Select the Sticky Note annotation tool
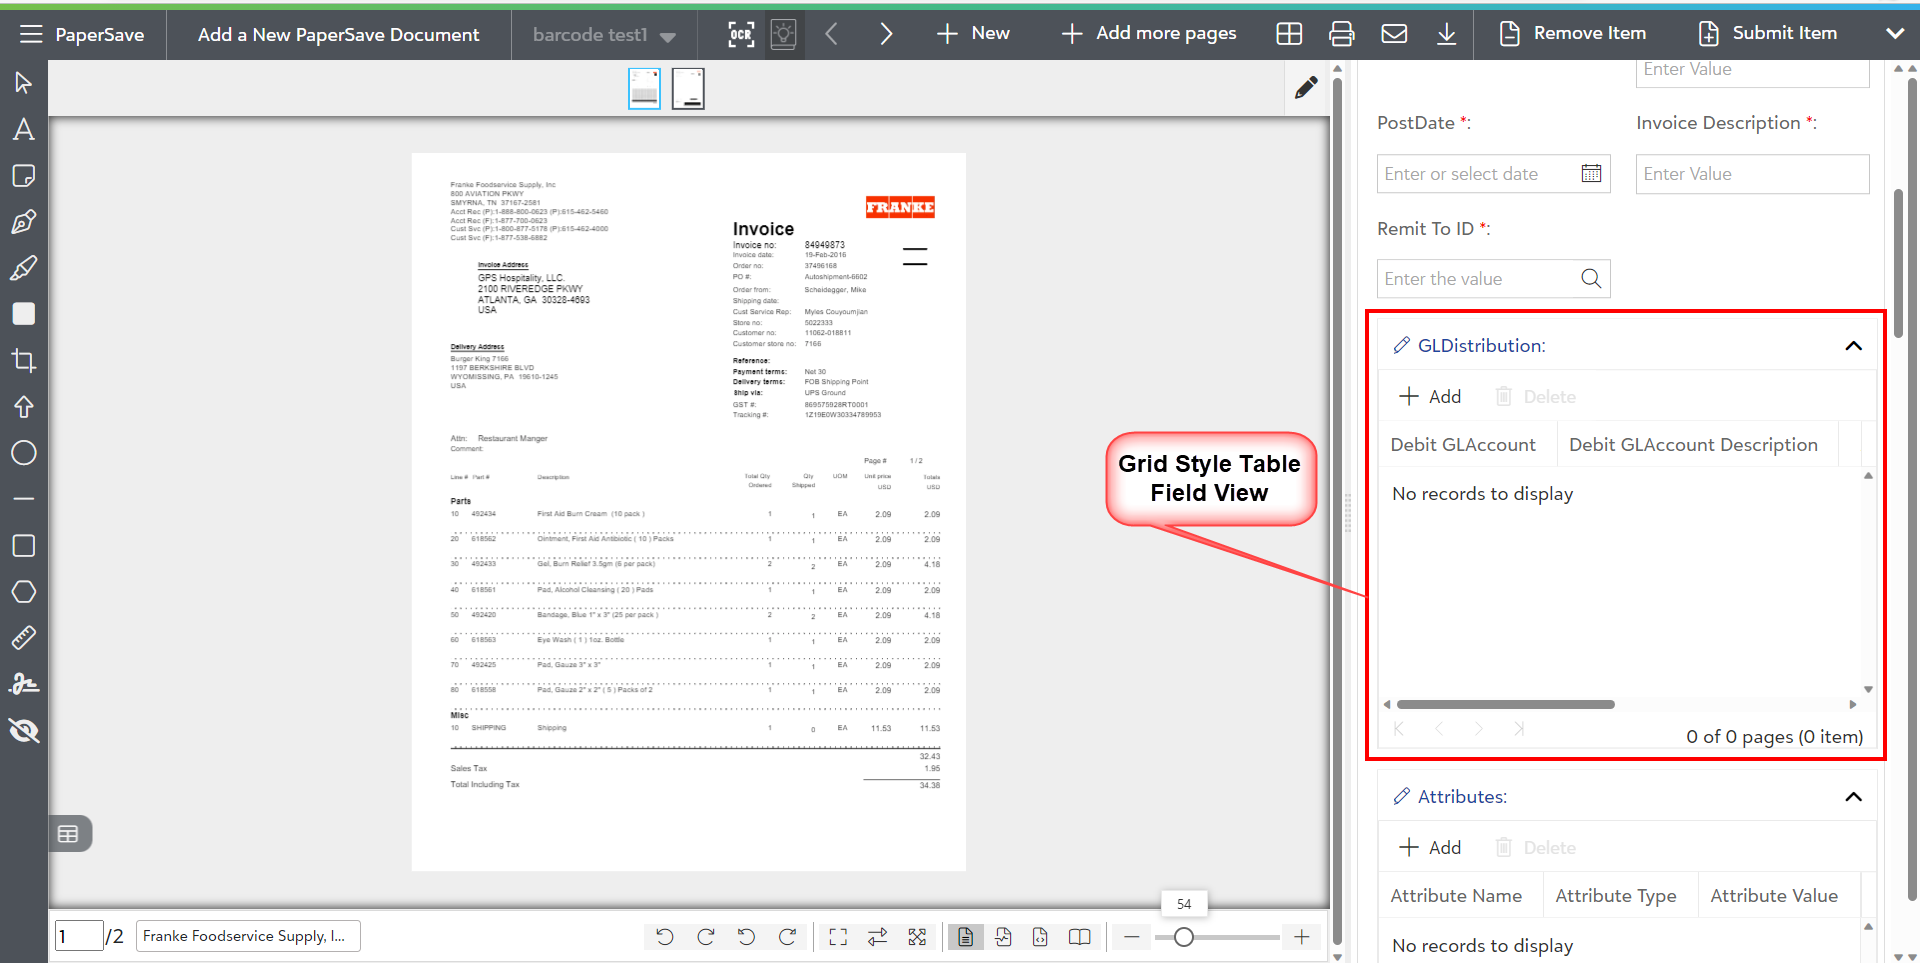This screenshot has width=1920, height=963. pos(24,176)
